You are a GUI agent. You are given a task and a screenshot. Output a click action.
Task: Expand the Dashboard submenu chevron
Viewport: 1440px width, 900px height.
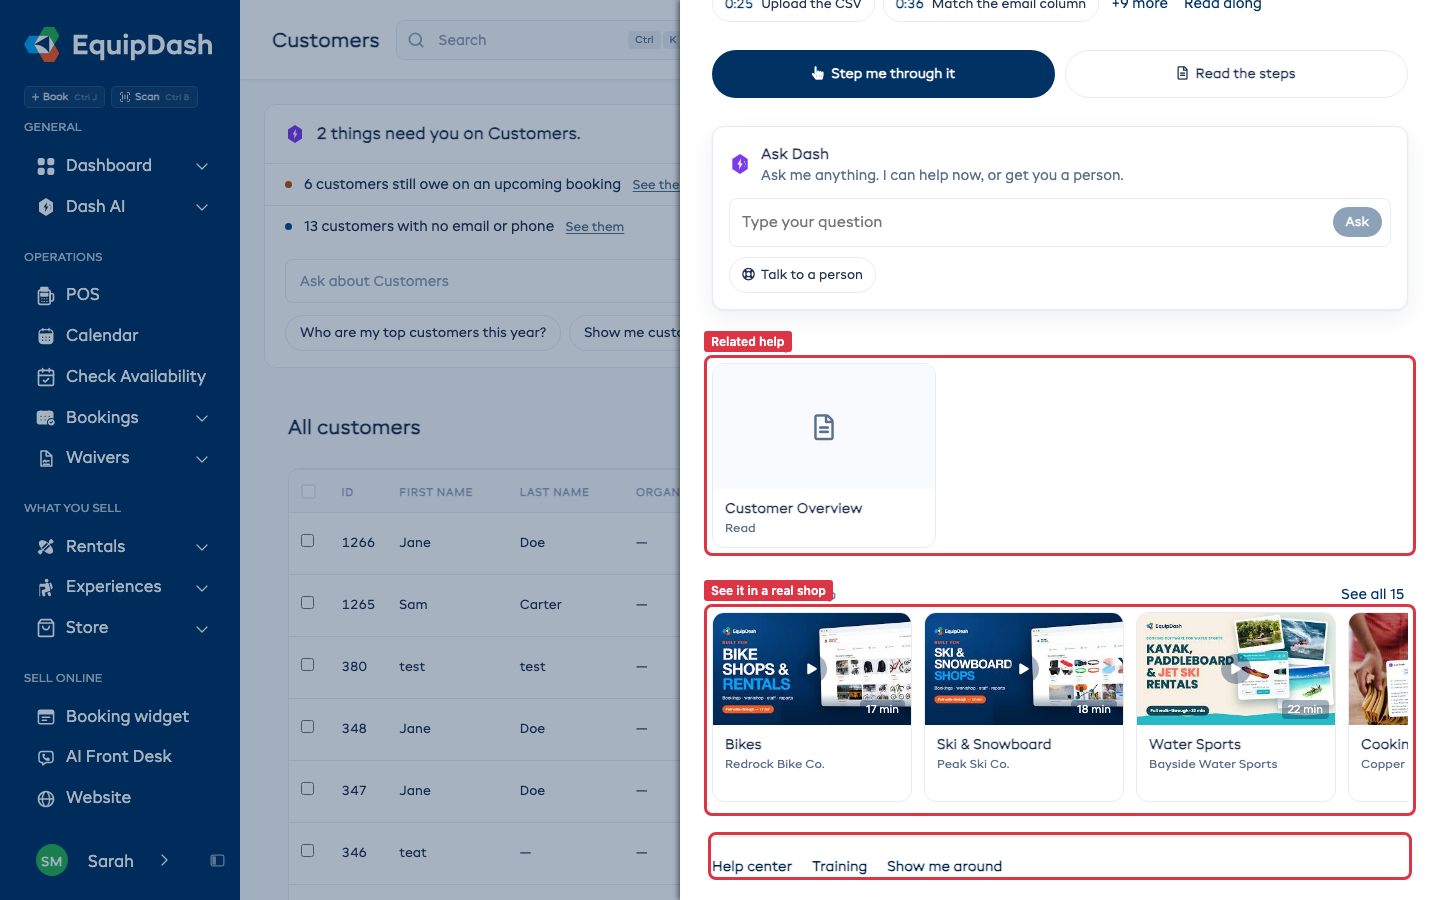(x=202, y=166)
